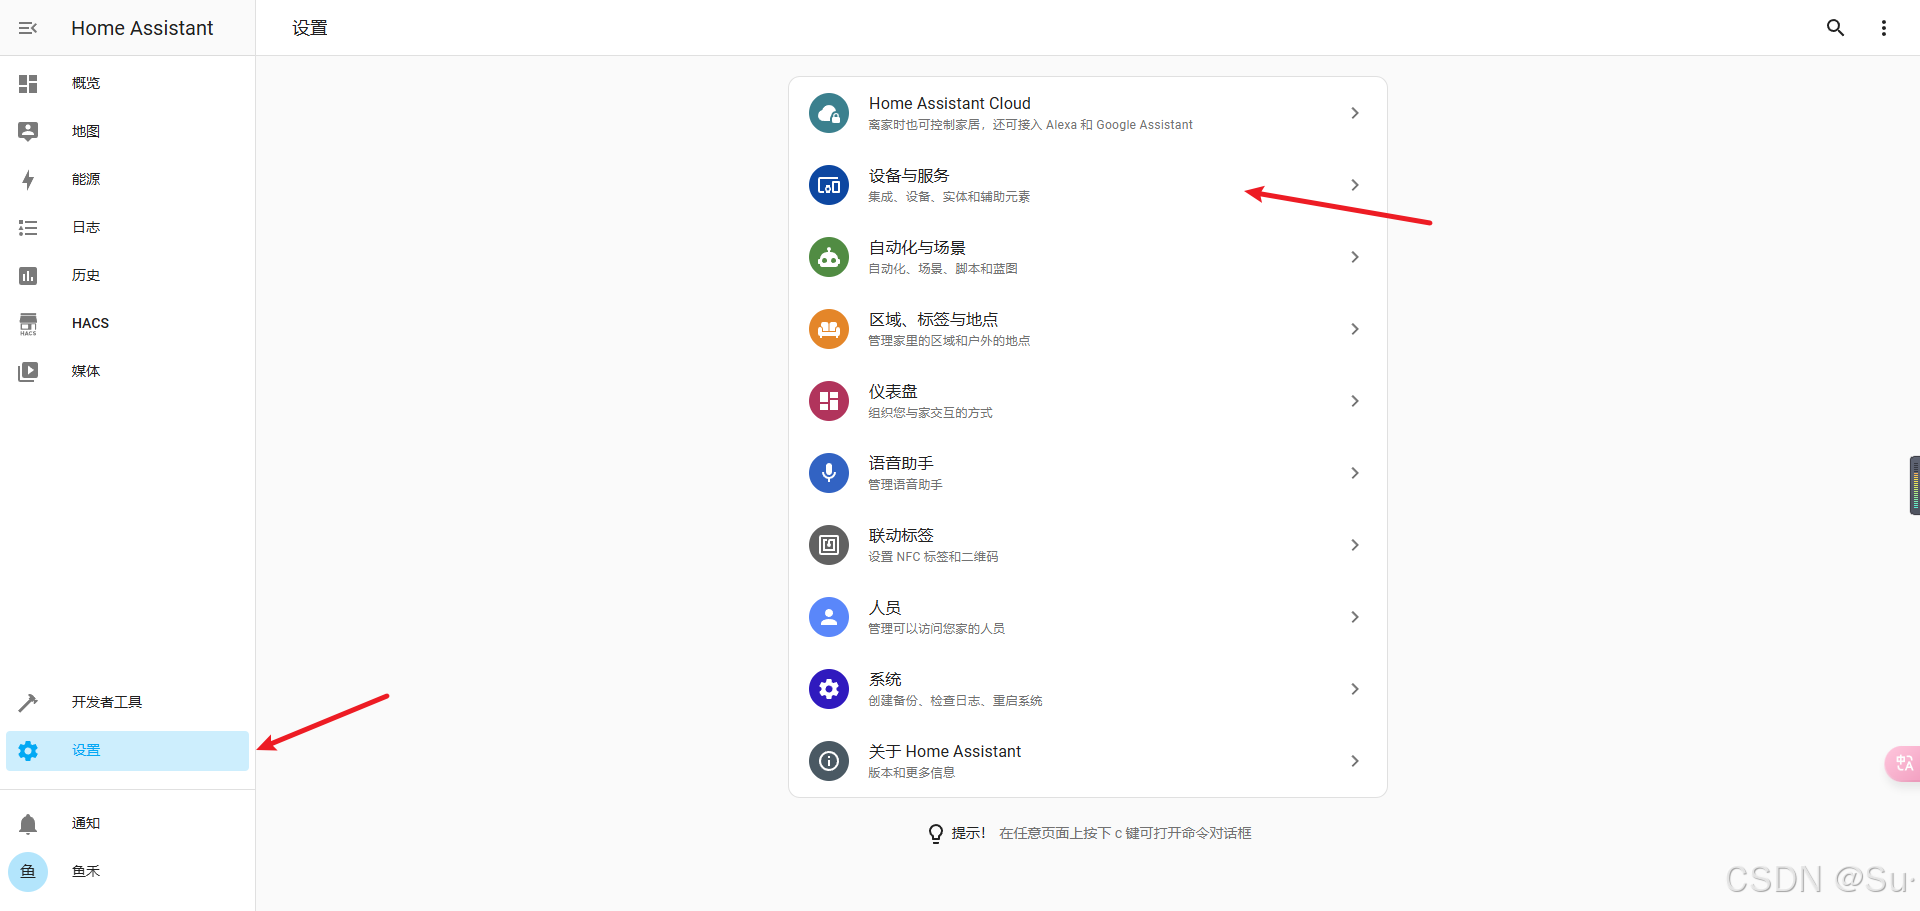Click the 系统 cog icon
Viewport: 1920px width, 911px height.
click(x=829, y=689)
